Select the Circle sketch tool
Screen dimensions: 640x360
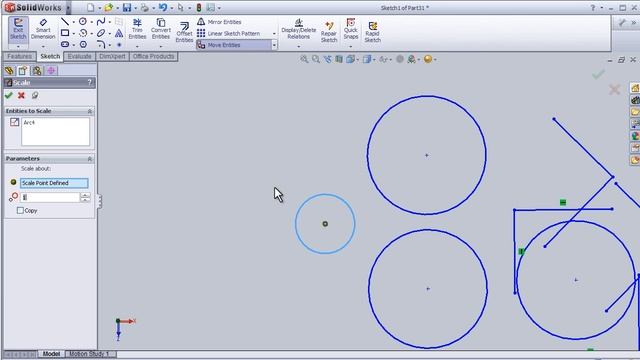point(83,21)
